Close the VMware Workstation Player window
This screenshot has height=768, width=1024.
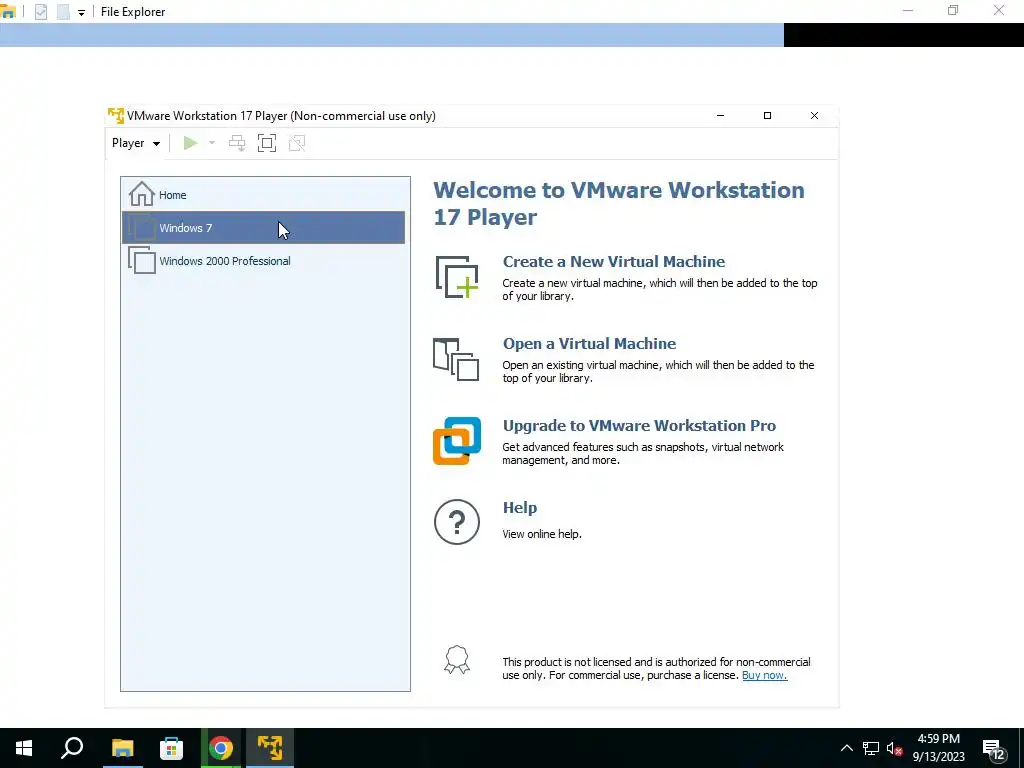click(x=814, y=116)
